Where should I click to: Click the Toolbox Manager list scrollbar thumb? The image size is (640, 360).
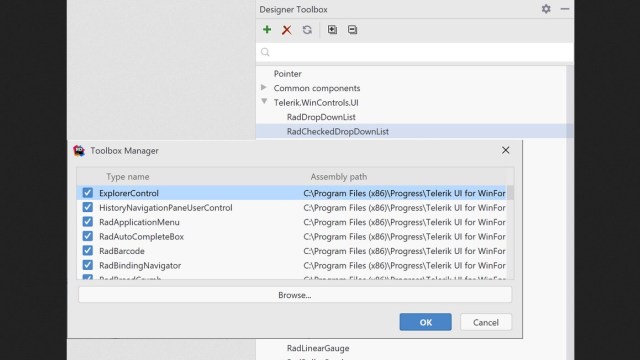click(x=510, y=192)
